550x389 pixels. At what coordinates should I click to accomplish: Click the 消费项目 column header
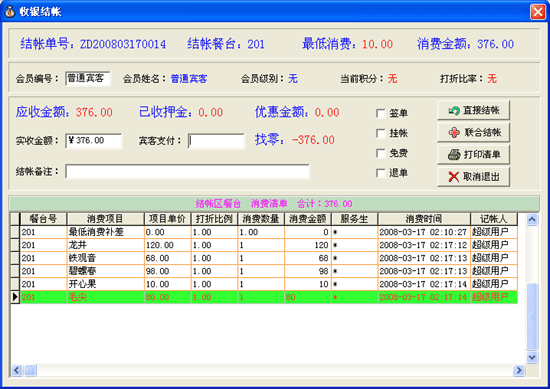(x=105, y=219)
